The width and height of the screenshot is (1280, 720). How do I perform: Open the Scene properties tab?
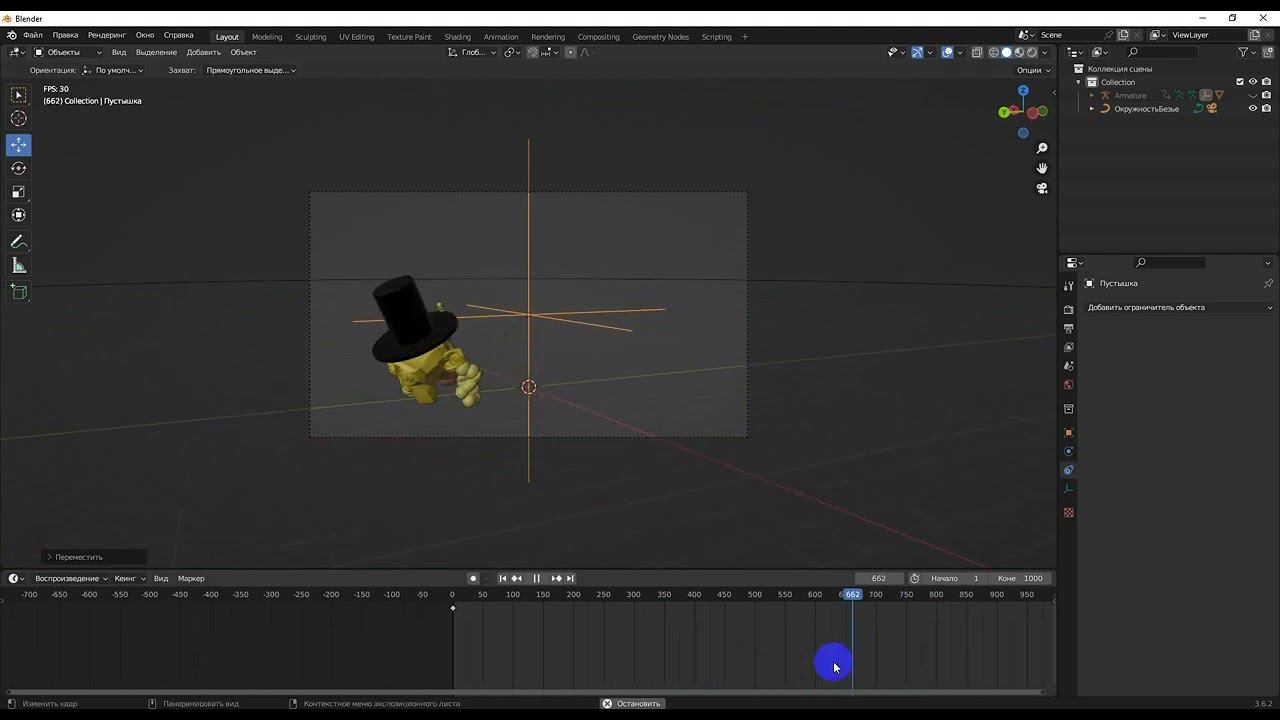(x=1068, y=366)
